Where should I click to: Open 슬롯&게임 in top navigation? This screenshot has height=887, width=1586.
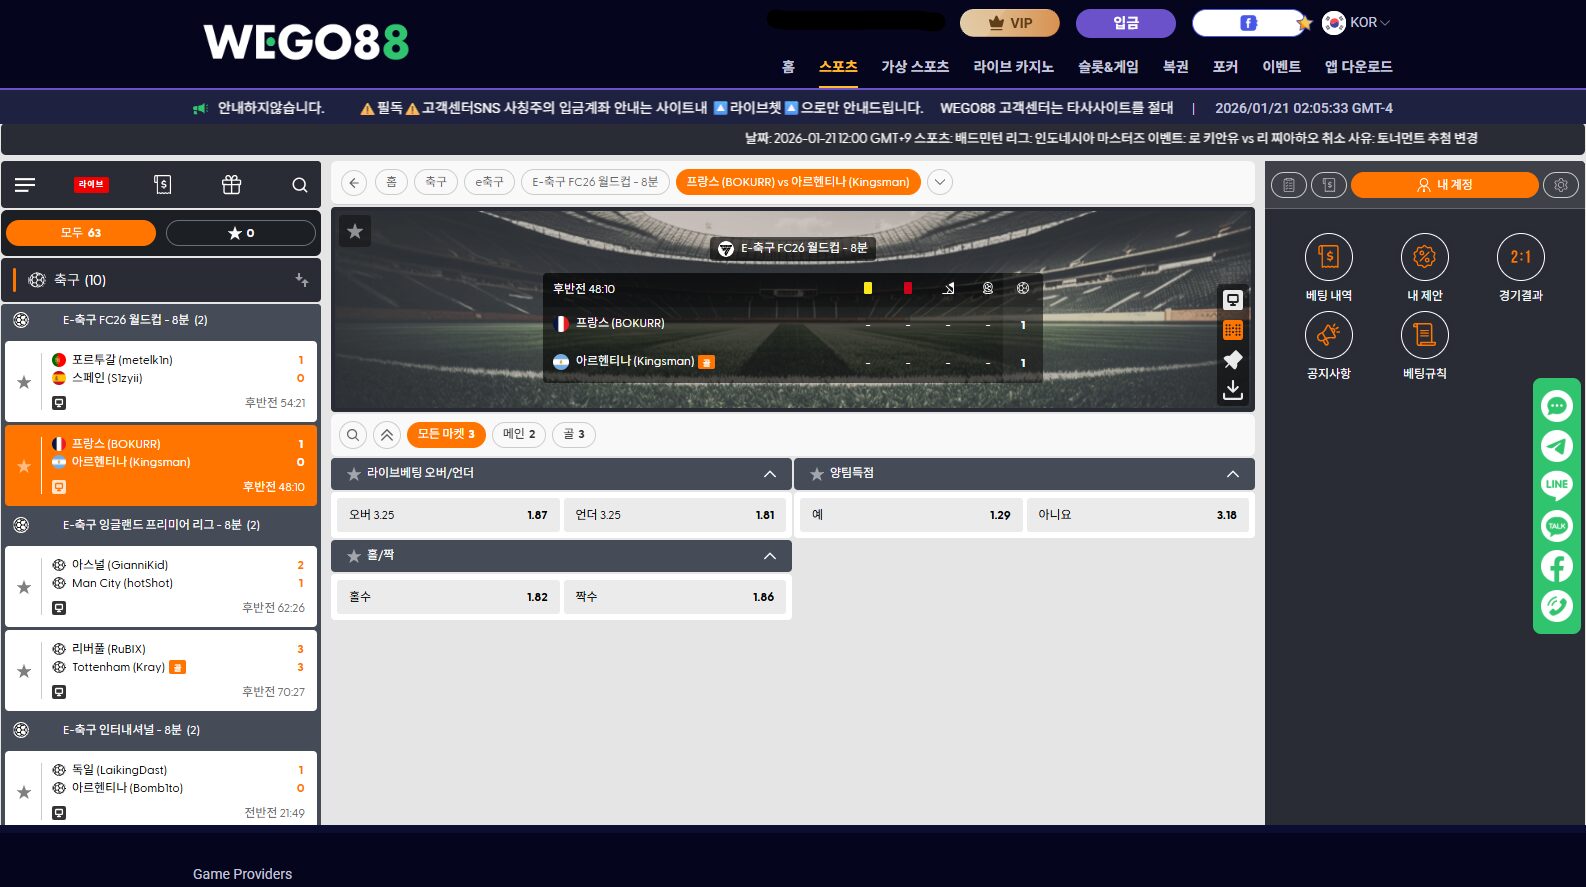(x=1108, y=67)
